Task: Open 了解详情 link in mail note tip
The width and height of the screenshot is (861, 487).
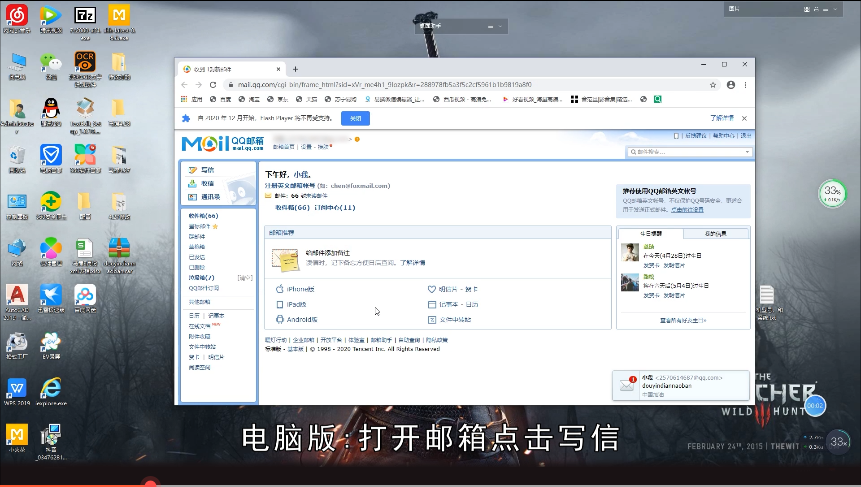Action: pyautogui.click(x=412, y=263)
